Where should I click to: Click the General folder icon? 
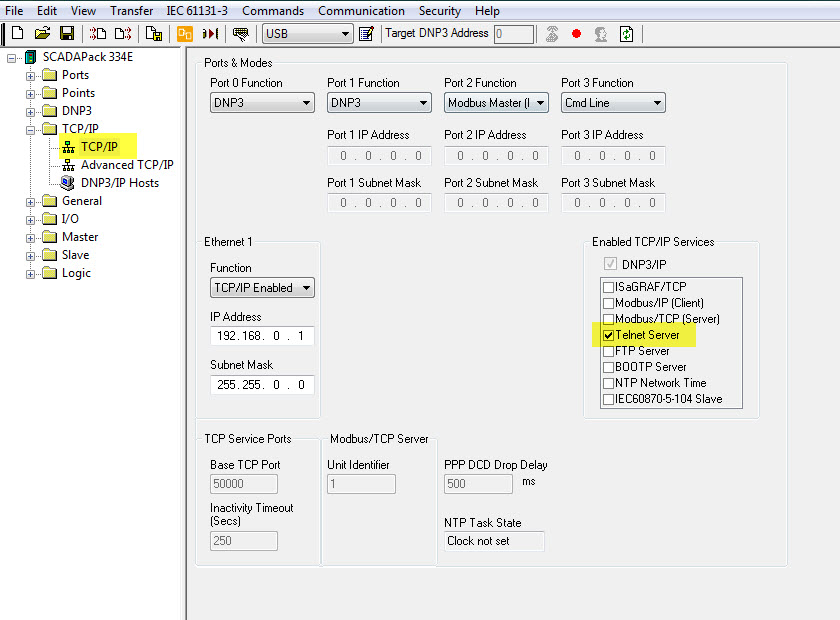pos(50,201)
